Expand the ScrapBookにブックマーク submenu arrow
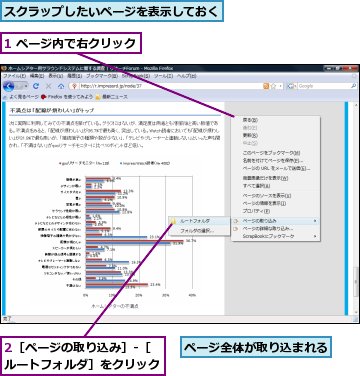Screen dimensions: 360x376 point(315,236)
